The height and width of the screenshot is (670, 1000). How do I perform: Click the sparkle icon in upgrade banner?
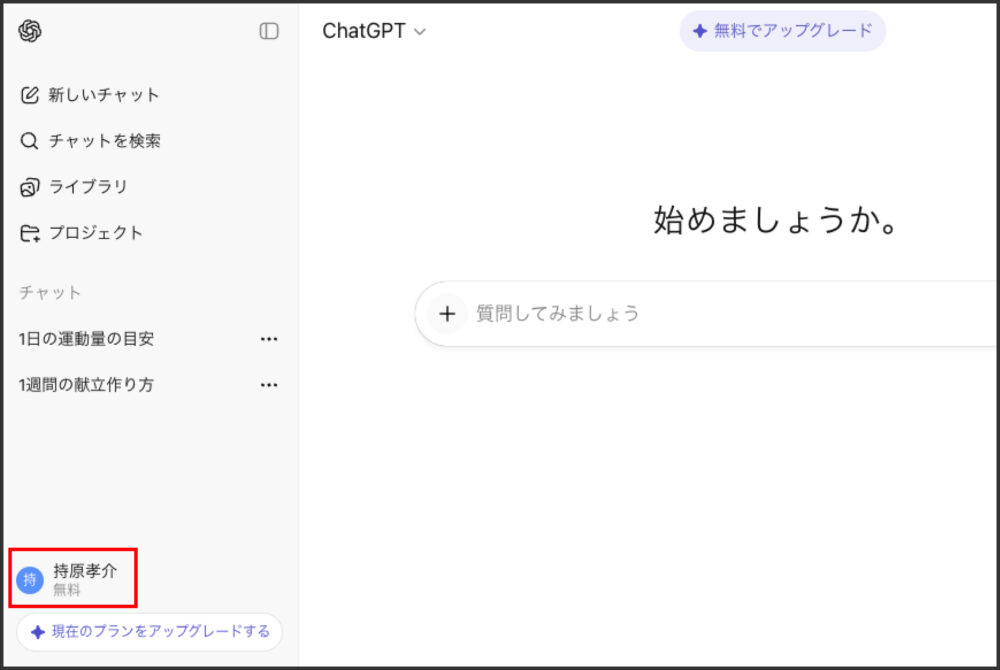[x=700, y=31]
